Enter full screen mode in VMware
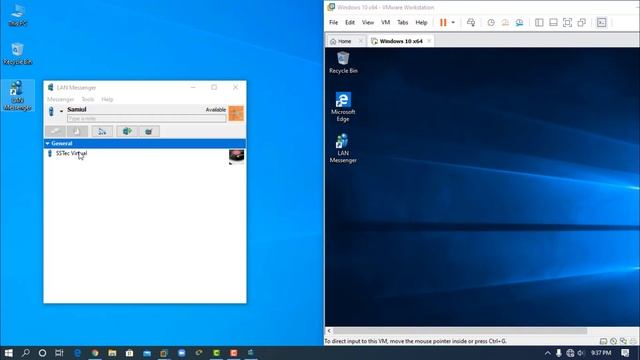640x360 pixels. click(567, 22)
